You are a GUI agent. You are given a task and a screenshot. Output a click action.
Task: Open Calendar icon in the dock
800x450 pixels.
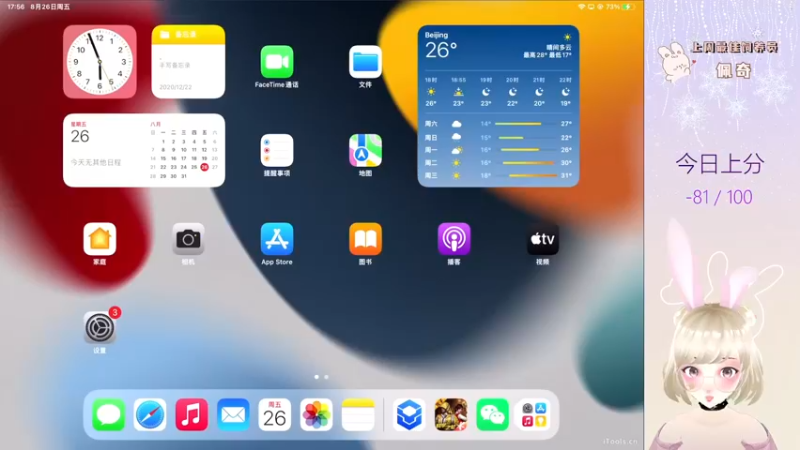tap(274, 414)
